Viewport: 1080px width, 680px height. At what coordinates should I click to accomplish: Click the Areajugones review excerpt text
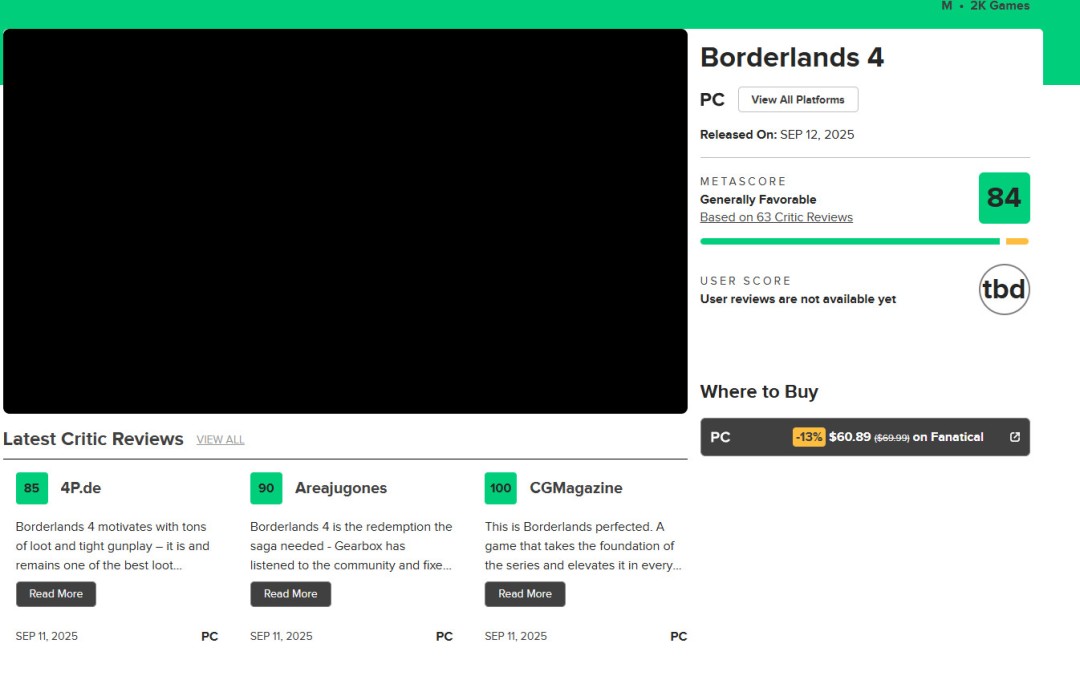click(351, 546)
